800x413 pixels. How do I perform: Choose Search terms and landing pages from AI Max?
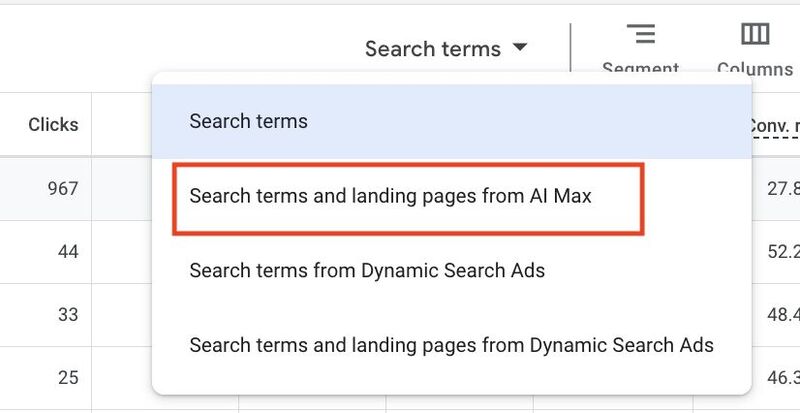click(x=390, y=196)
